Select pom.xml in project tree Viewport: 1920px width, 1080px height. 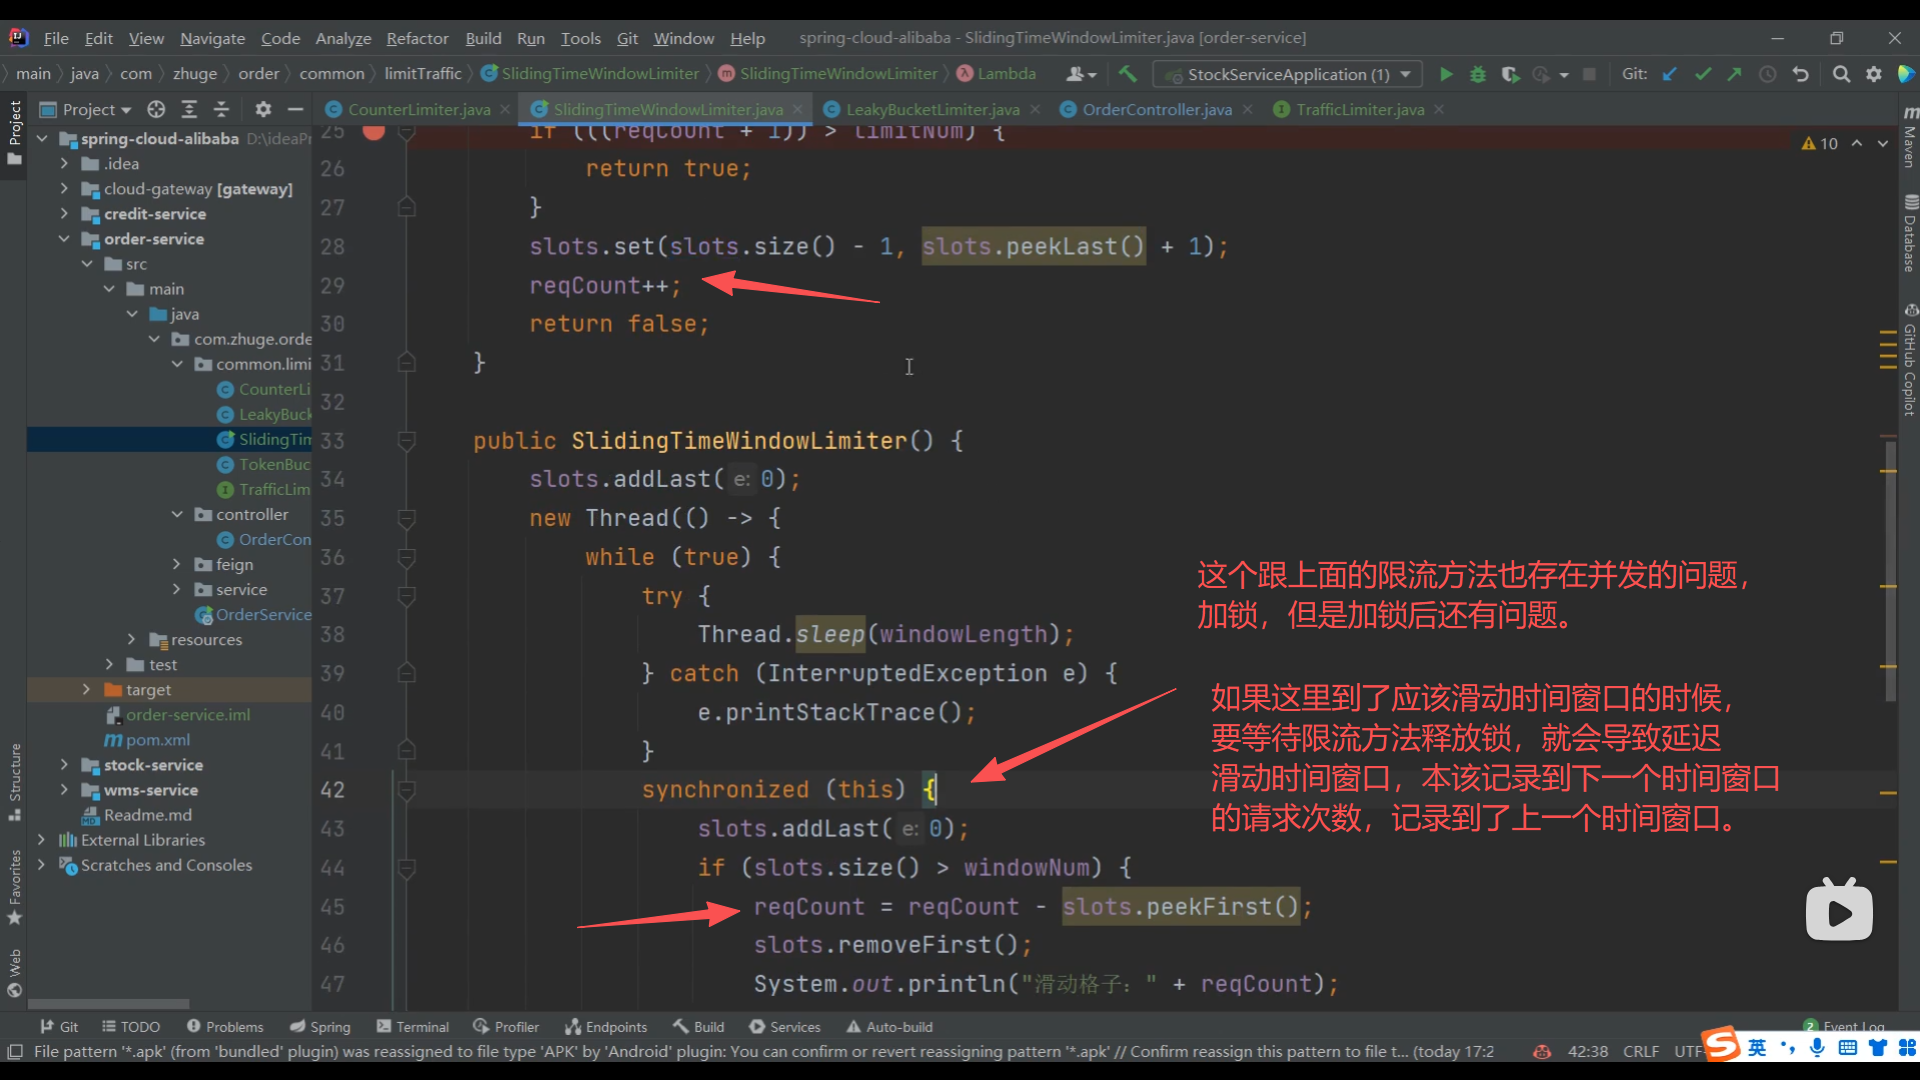point(157,740)
